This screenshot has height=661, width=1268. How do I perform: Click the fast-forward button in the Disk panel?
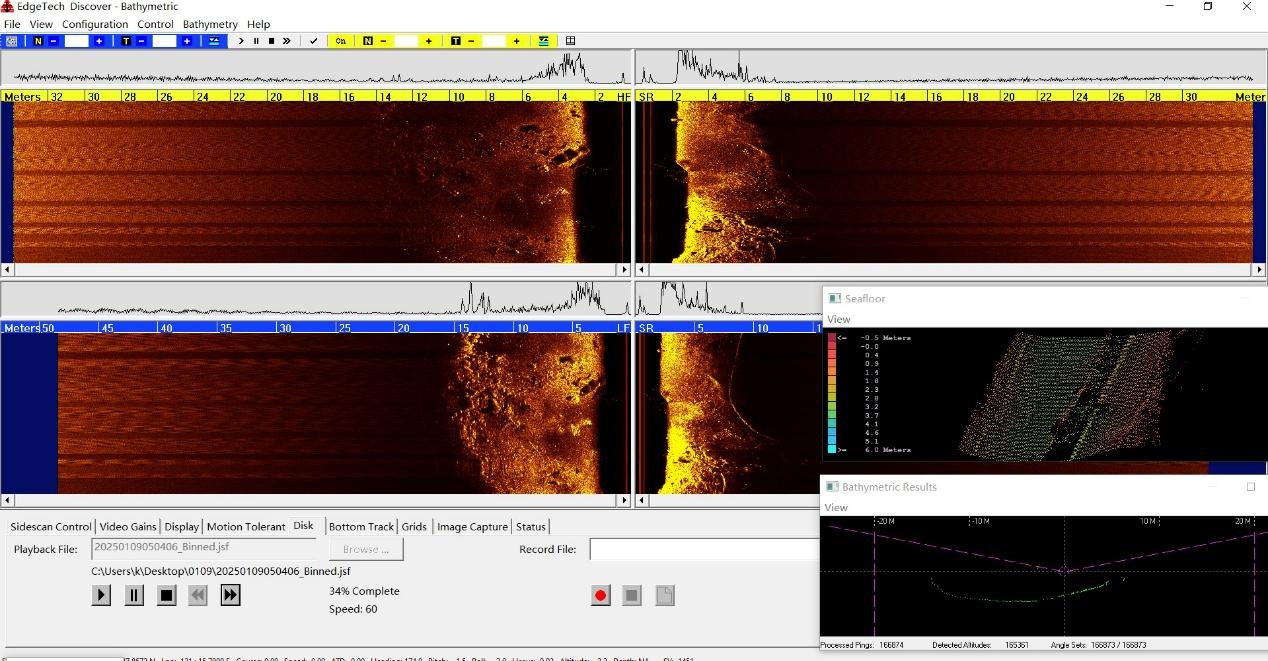click(230, 595)
